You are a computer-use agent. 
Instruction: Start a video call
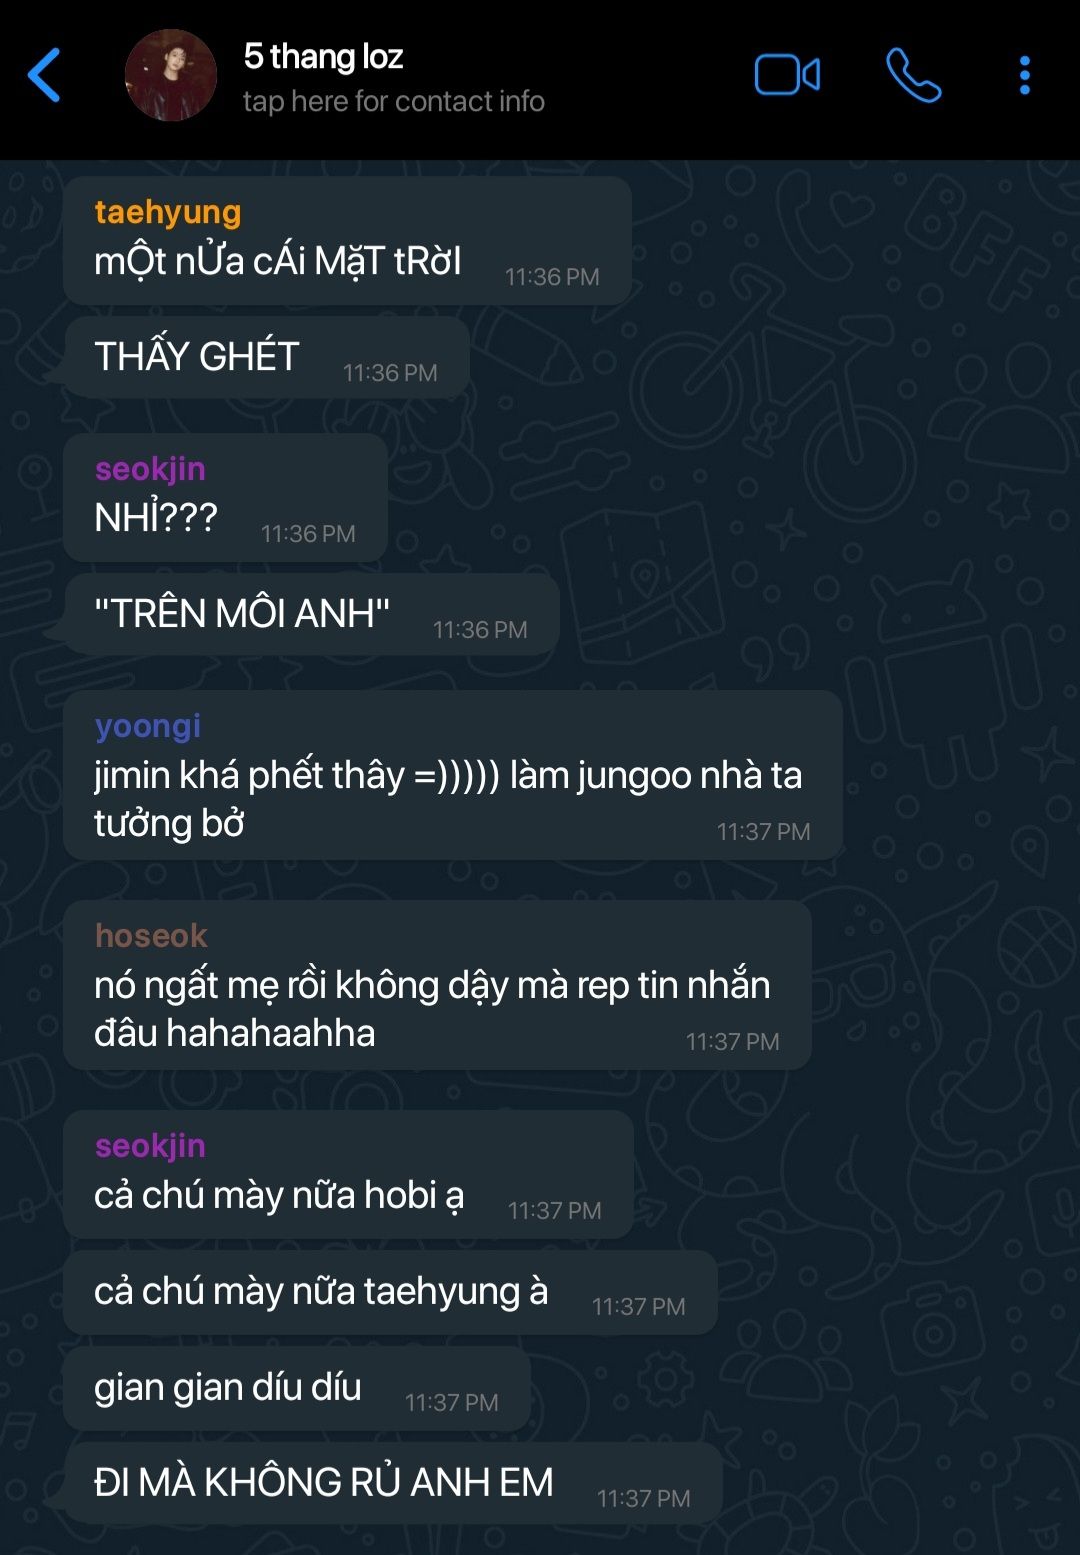coord(787,75)
